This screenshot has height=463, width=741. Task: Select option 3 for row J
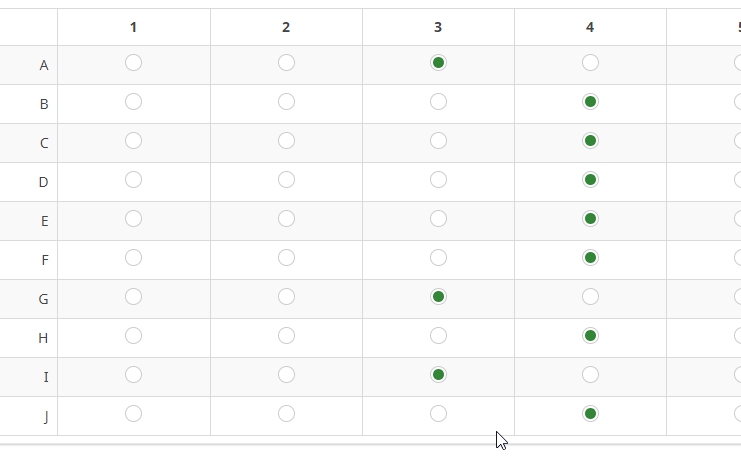click(438, 414)
